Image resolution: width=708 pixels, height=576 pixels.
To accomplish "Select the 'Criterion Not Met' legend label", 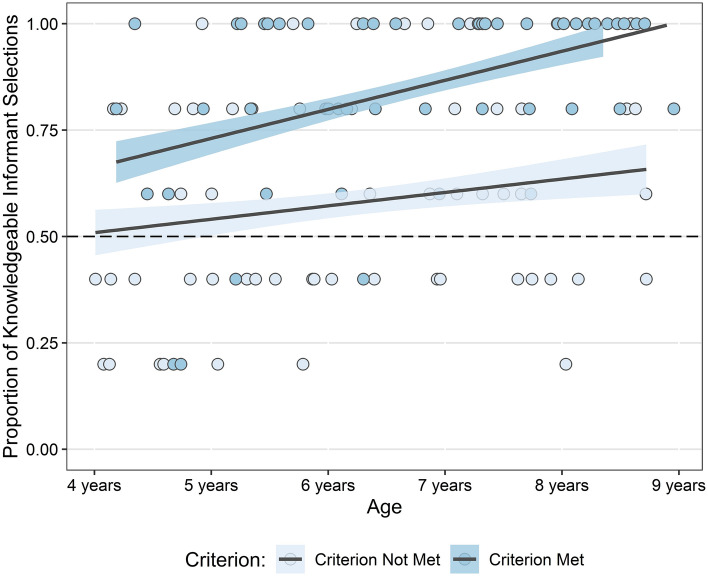I will (x=377, y=560).
